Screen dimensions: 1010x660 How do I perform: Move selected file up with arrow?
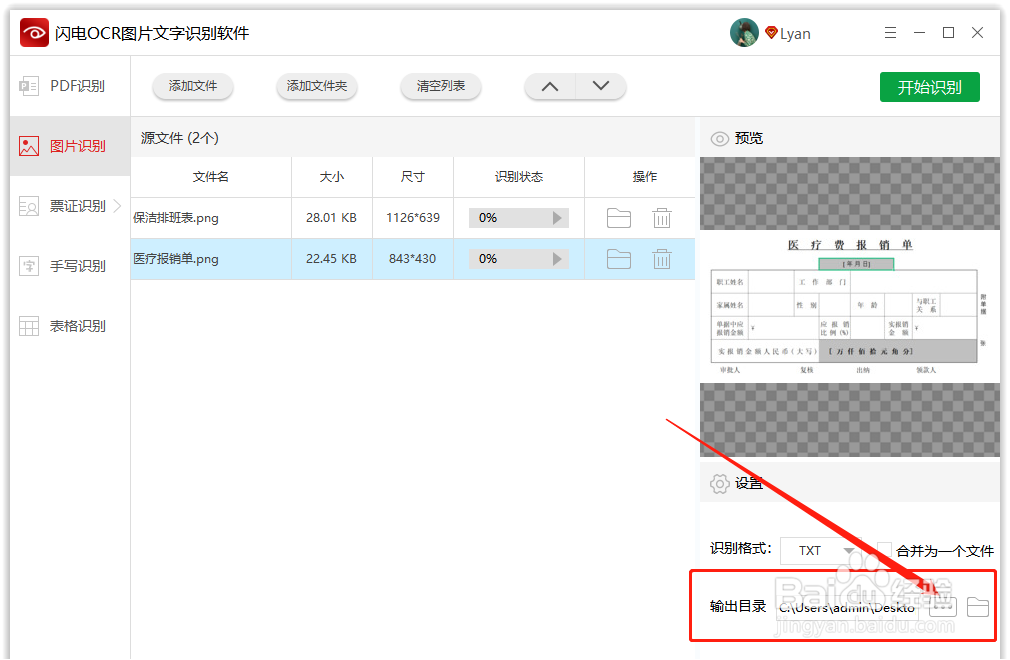550,86
